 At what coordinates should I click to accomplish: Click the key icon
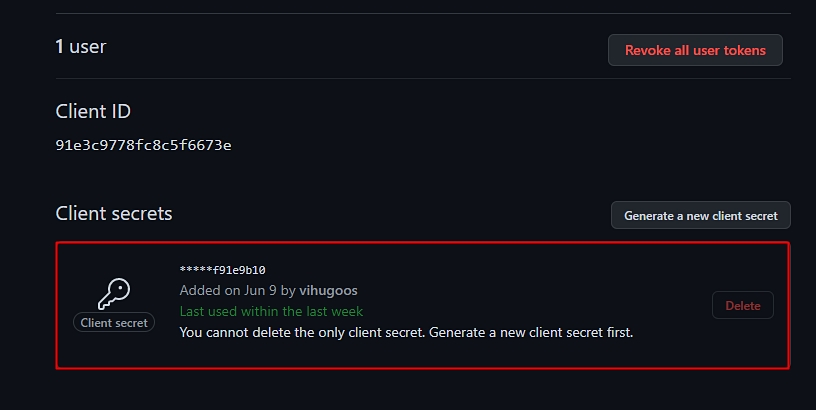click(x=114, y=294)
